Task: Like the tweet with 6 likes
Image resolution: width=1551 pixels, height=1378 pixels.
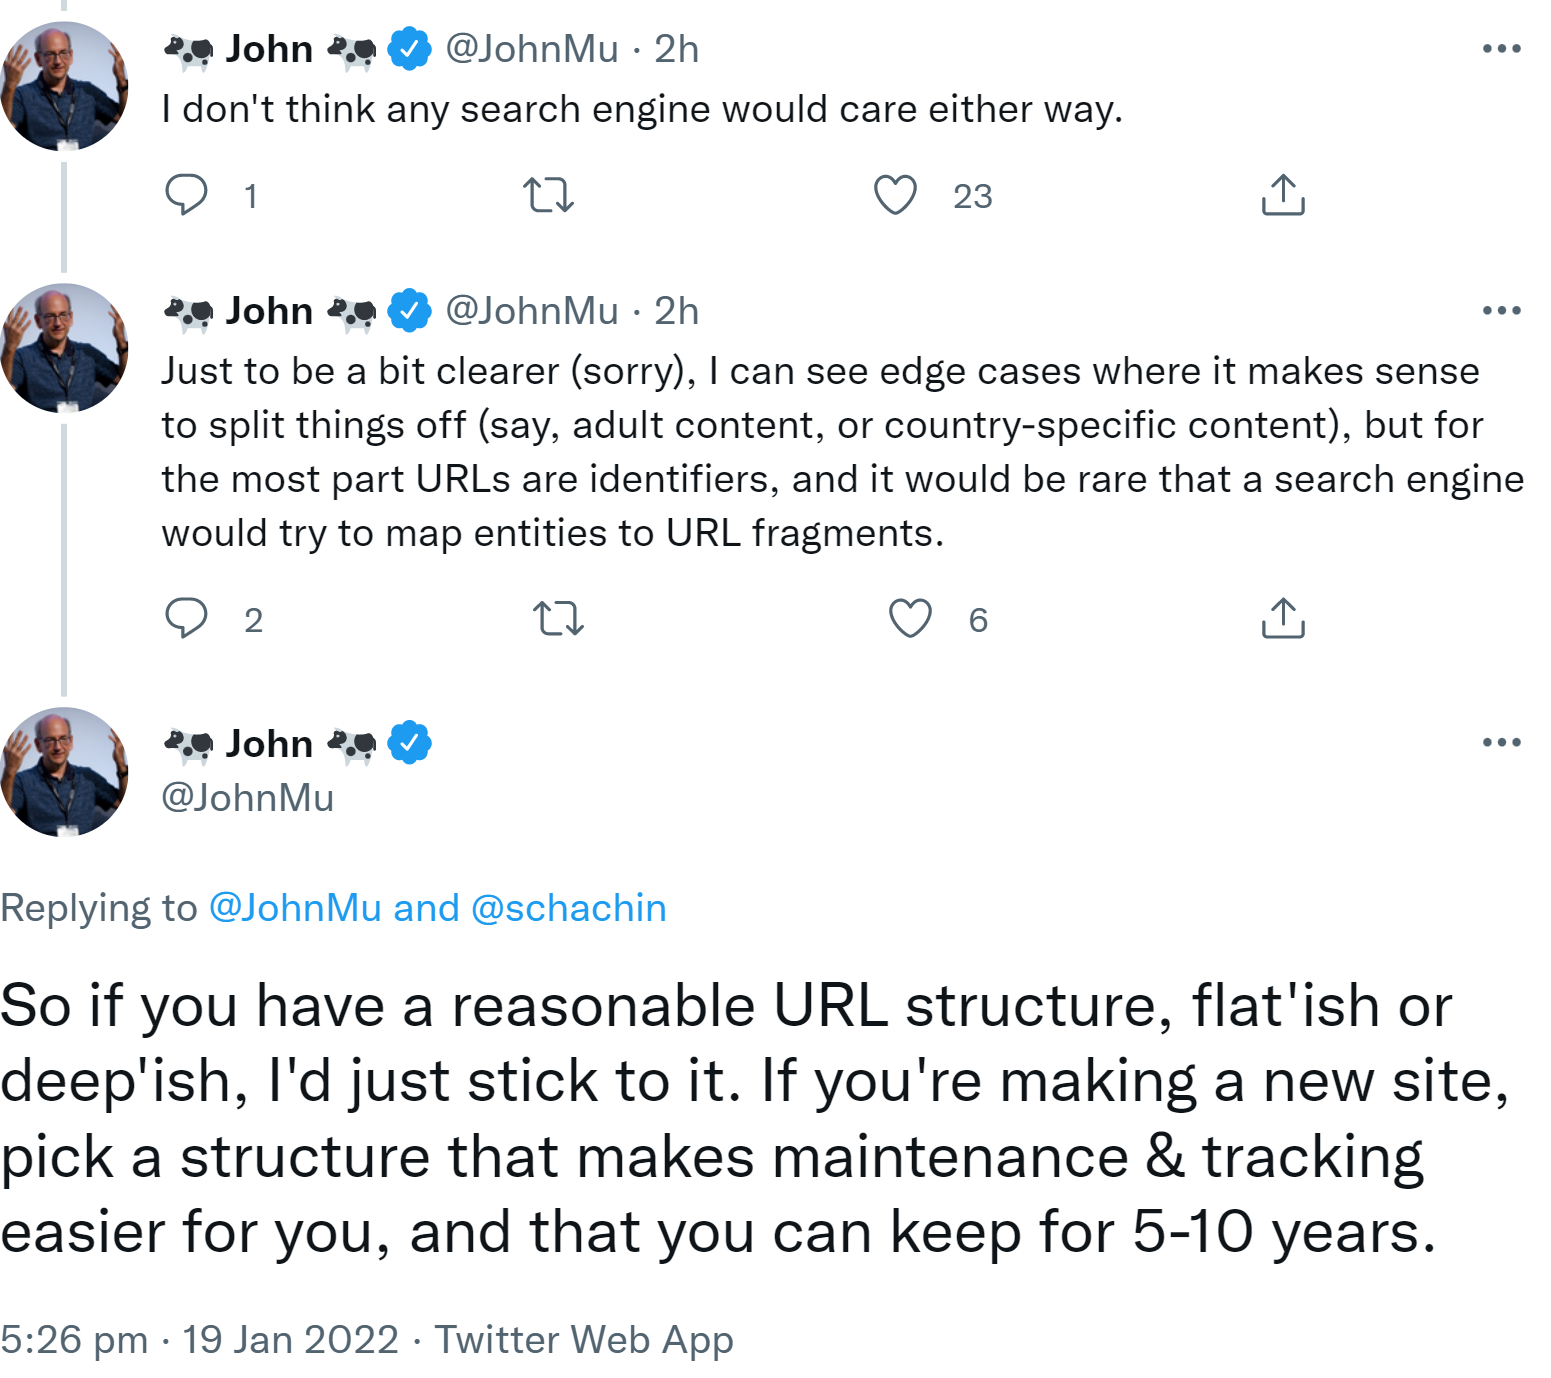Action: (910, 618)
